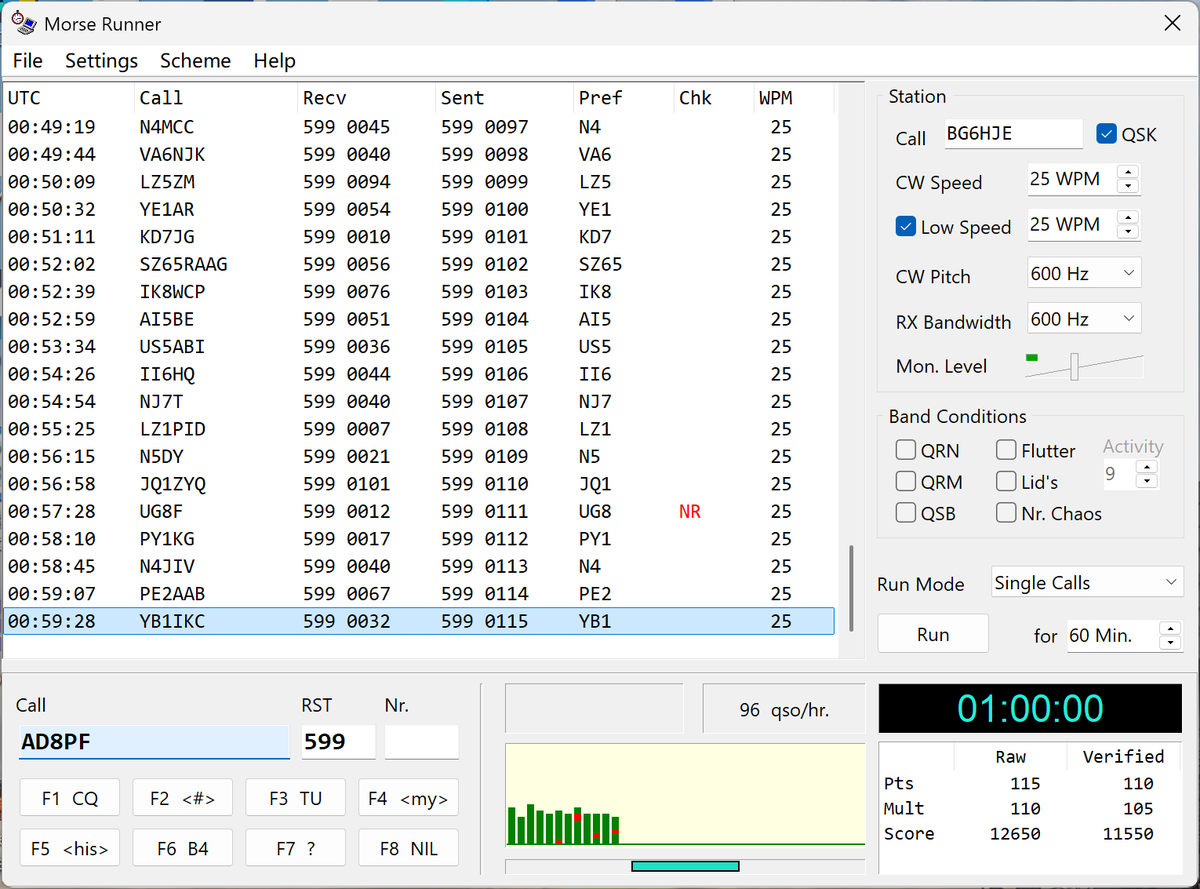
Task: Open the Settings menu
Action: click(101, 61)
